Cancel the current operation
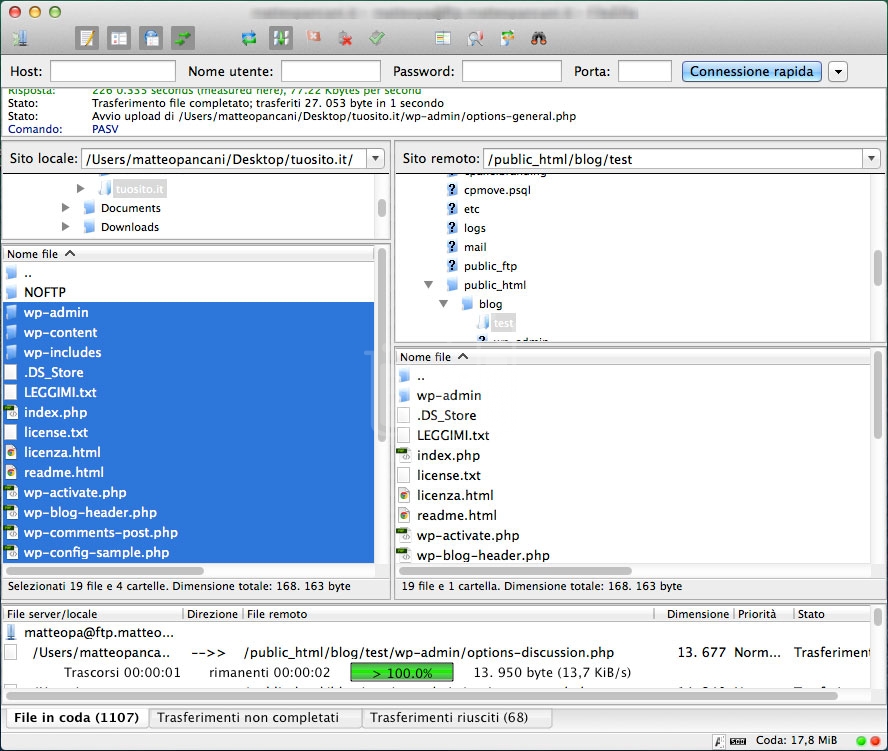The height and width of the screenshot is (751, 888). (313, 37)
